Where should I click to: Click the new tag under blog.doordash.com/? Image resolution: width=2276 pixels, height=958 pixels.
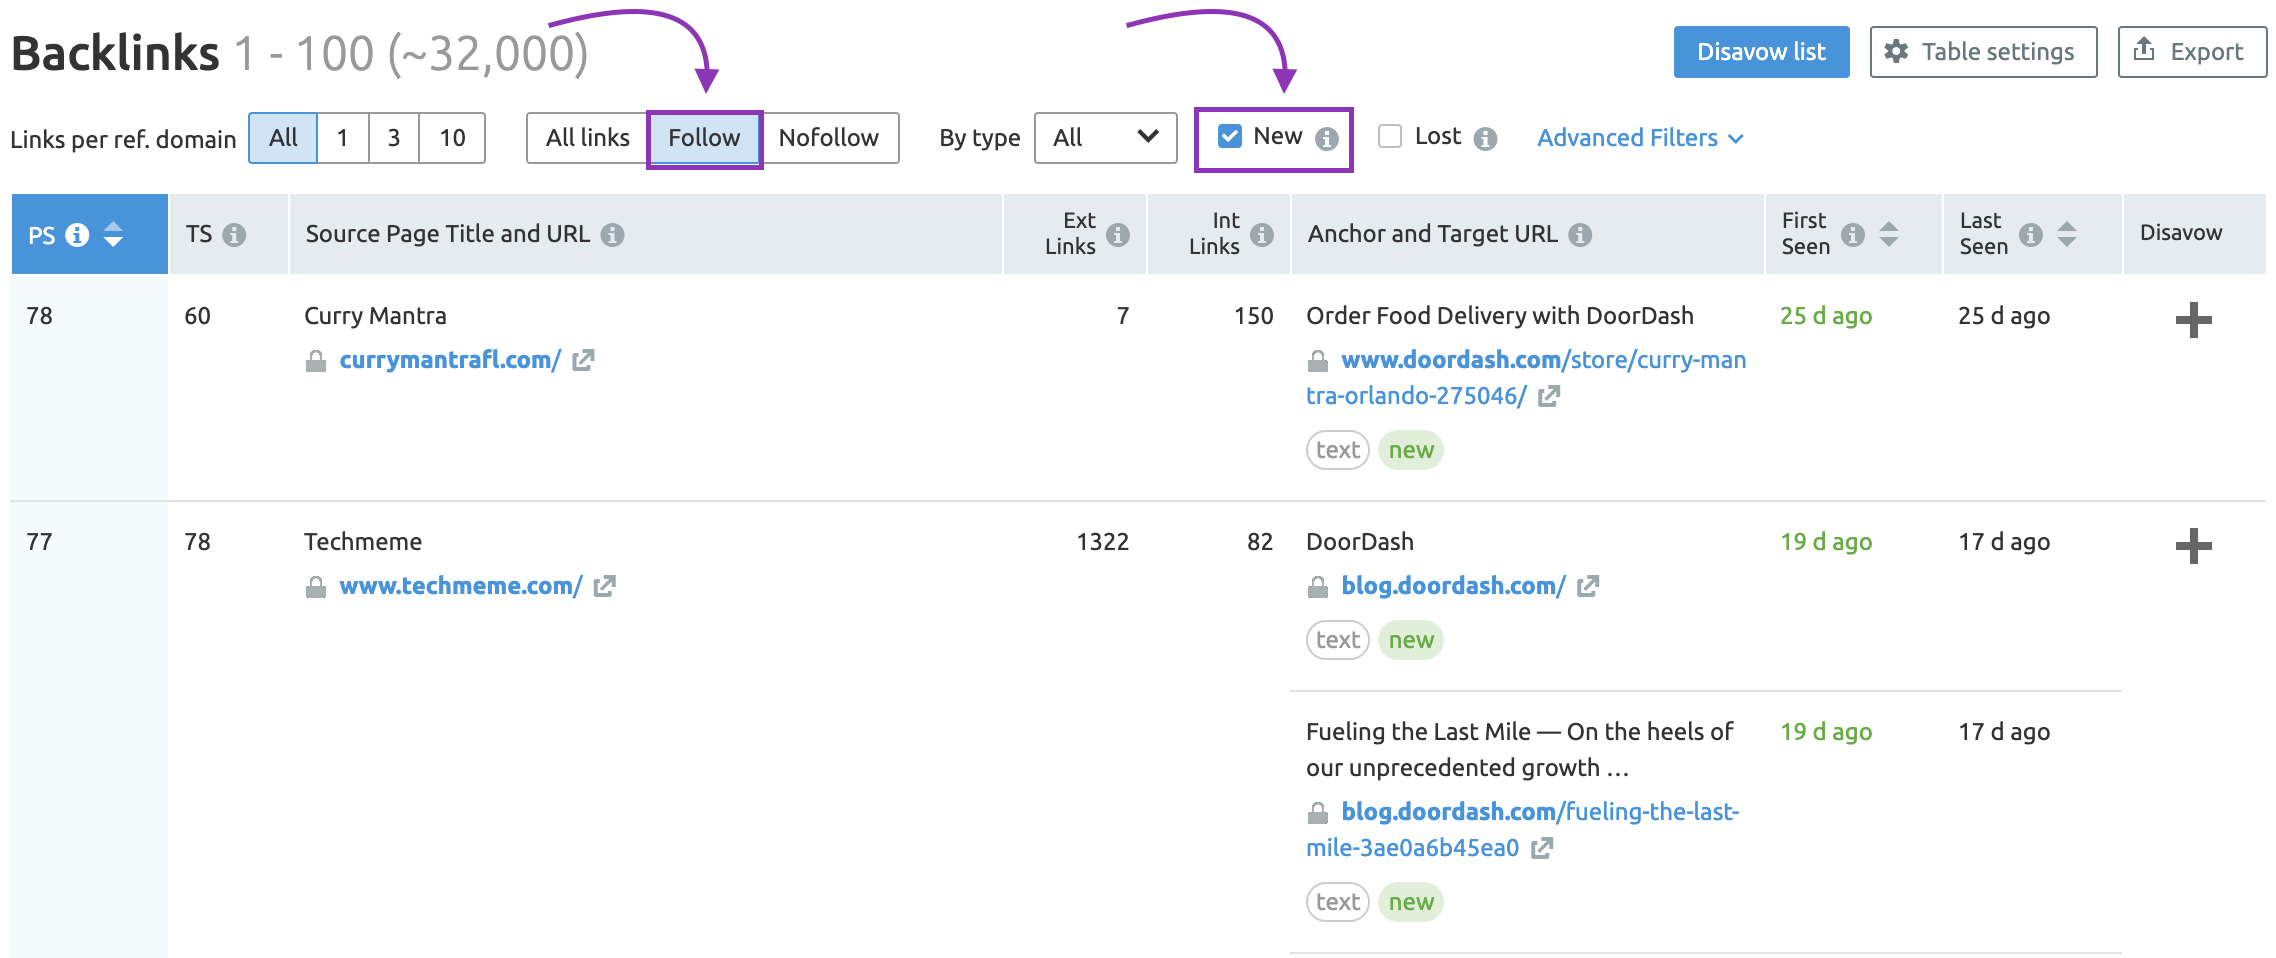[1411, 640]
